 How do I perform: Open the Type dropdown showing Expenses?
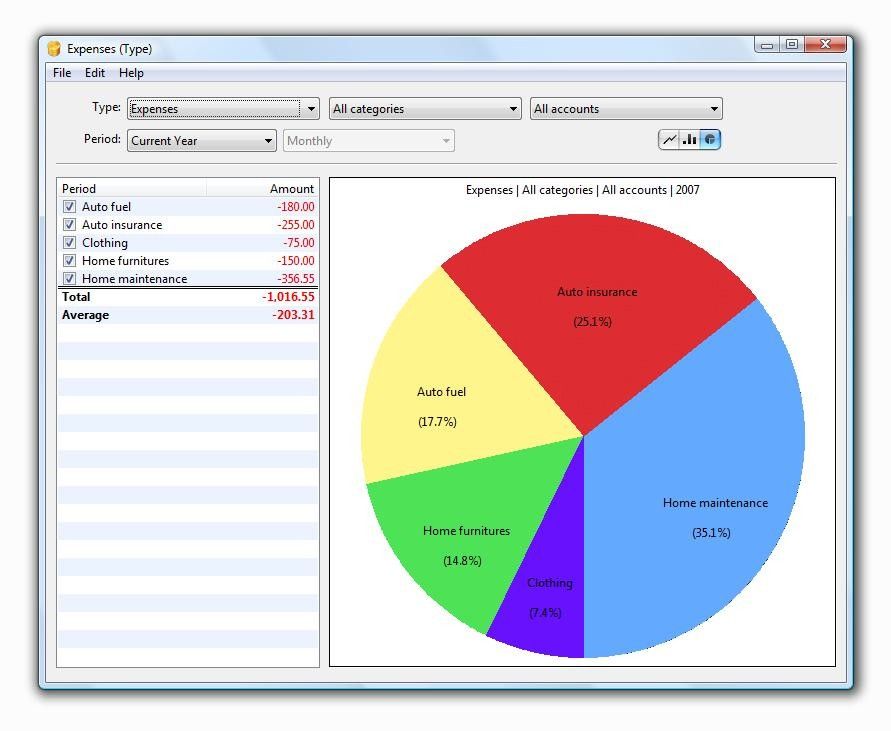(x=223, y=109)
